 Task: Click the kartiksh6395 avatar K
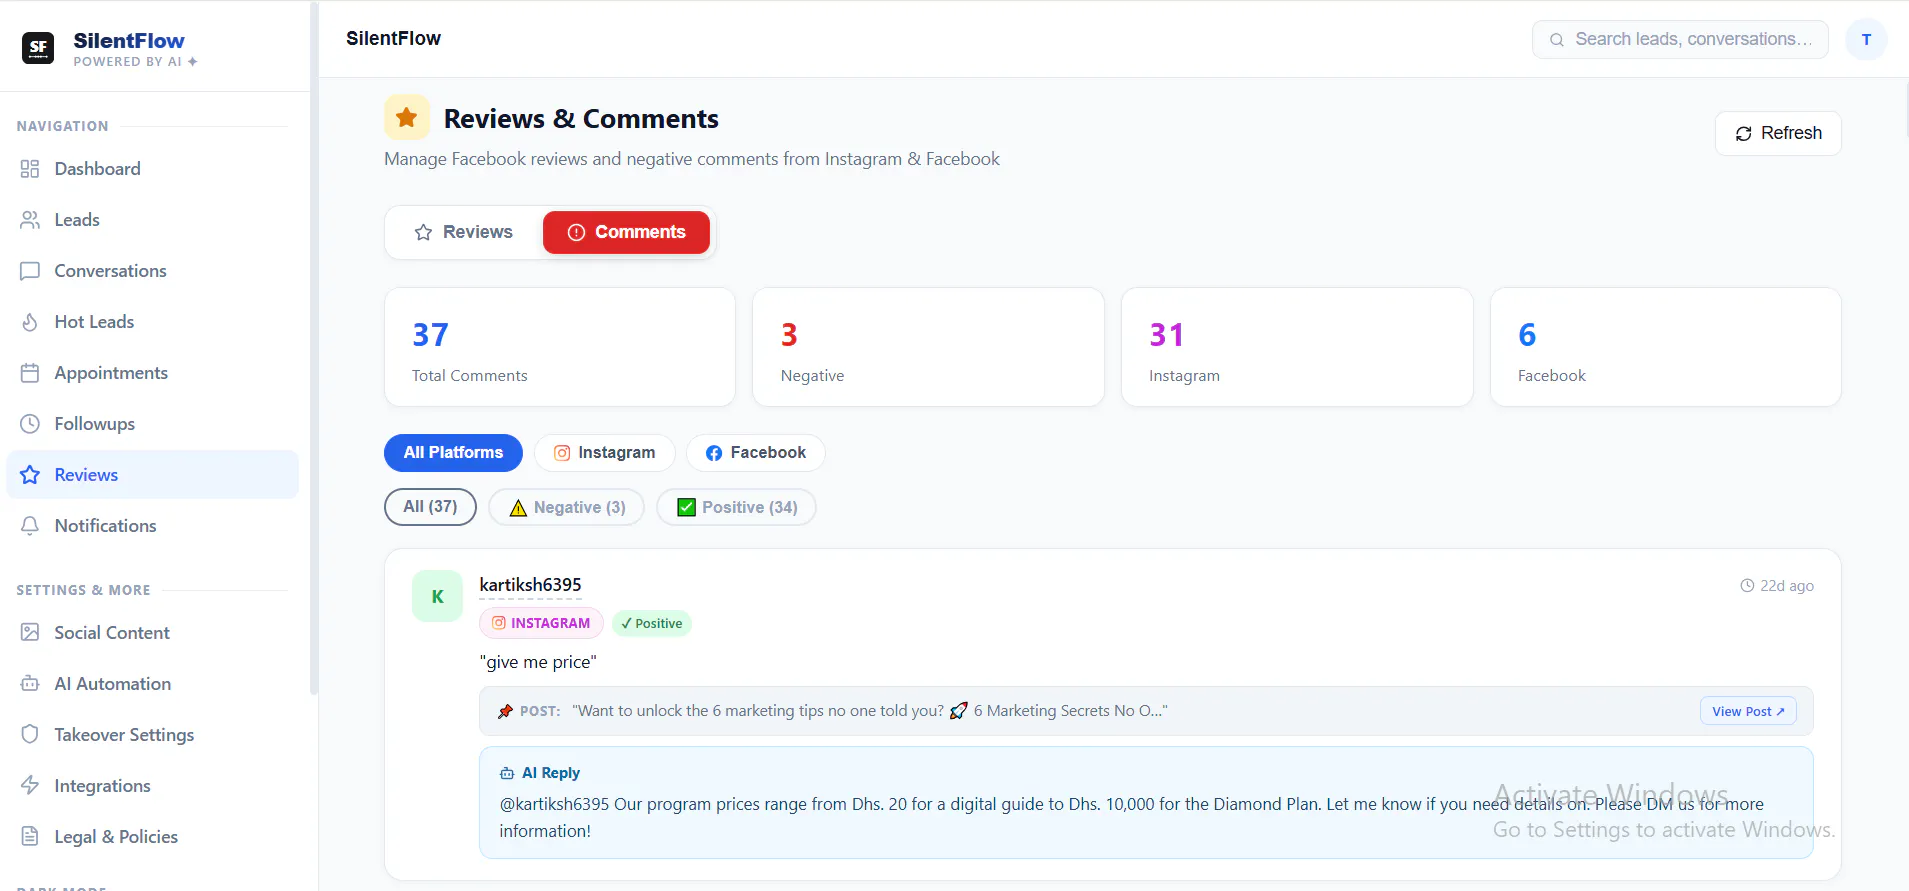(437, 596)
